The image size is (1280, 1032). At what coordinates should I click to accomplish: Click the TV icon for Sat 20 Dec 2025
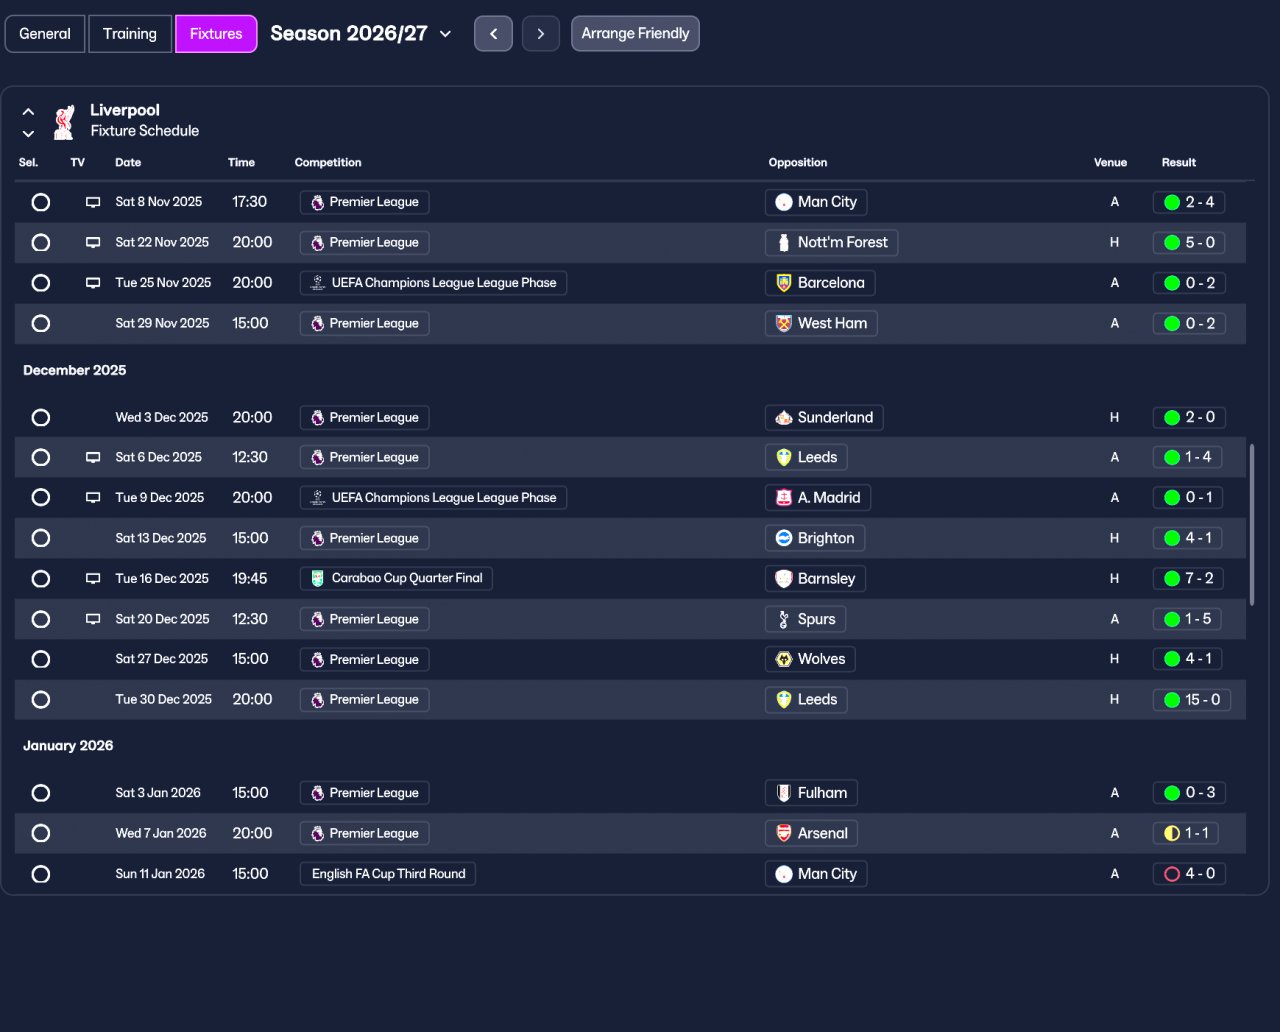click(x=93, y=619)
